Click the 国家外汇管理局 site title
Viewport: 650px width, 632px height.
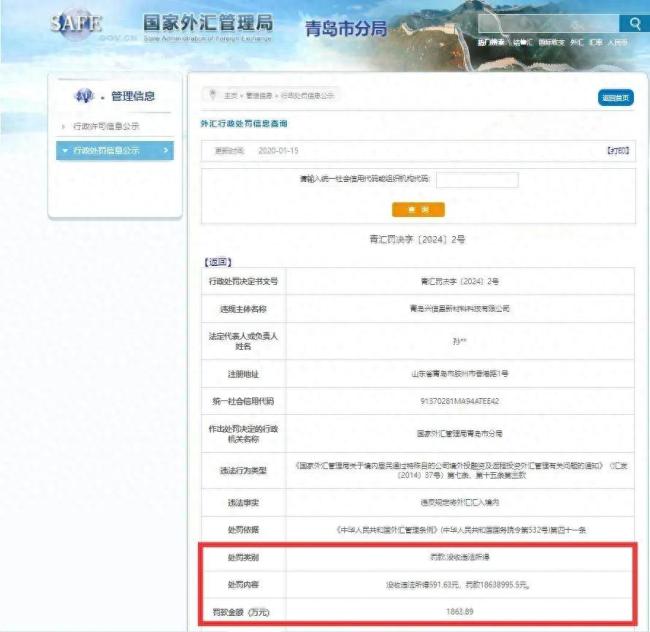point(207,23)
